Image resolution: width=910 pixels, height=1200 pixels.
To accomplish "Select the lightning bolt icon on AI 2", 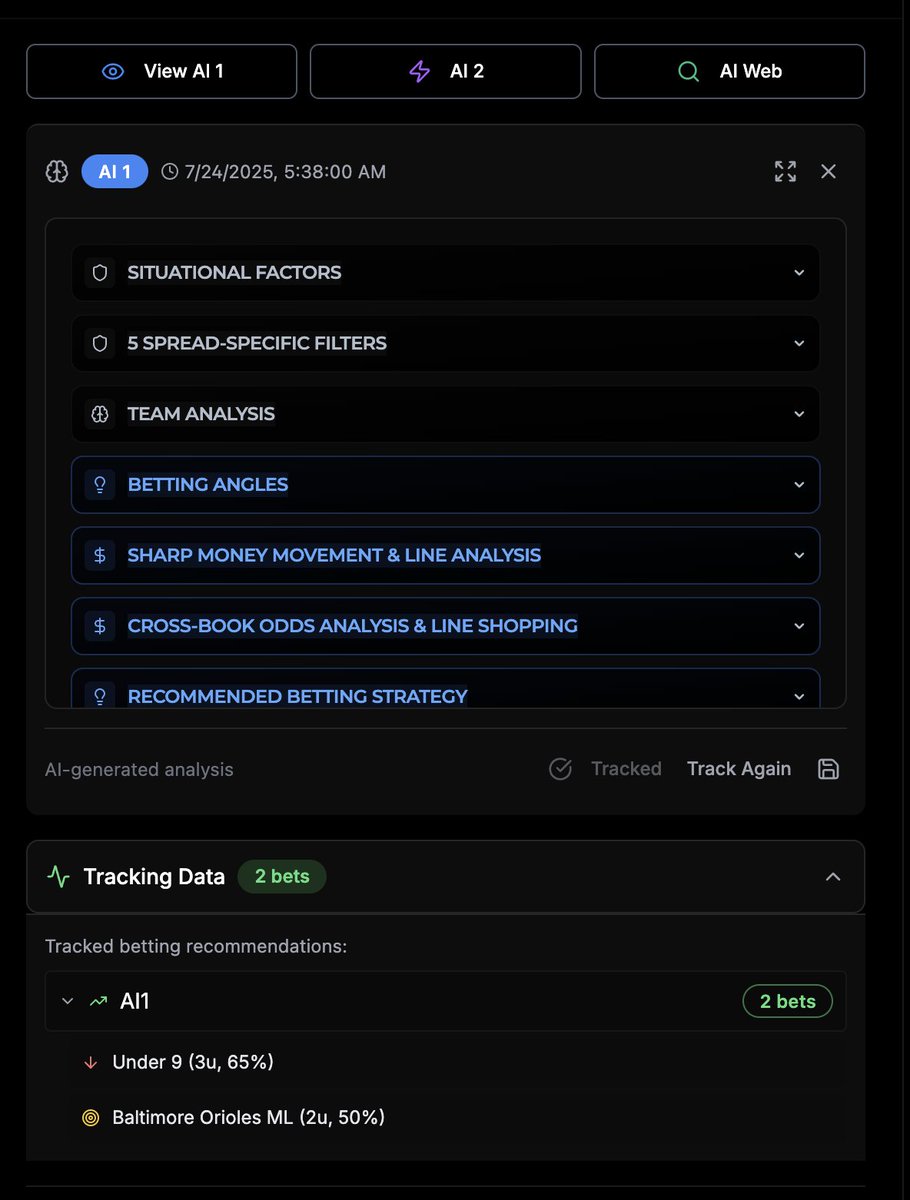I will 419,71.
